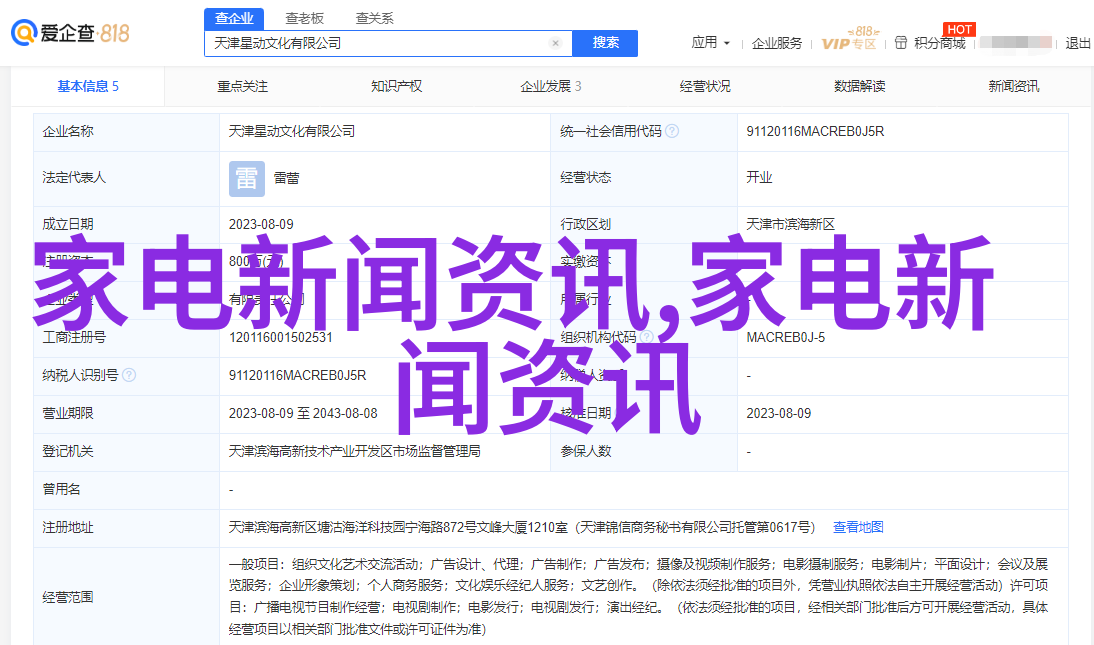The width and height of the screenshot is (1094, 645).
Task: Open the 企业服务 link
Action: [777, 43]
